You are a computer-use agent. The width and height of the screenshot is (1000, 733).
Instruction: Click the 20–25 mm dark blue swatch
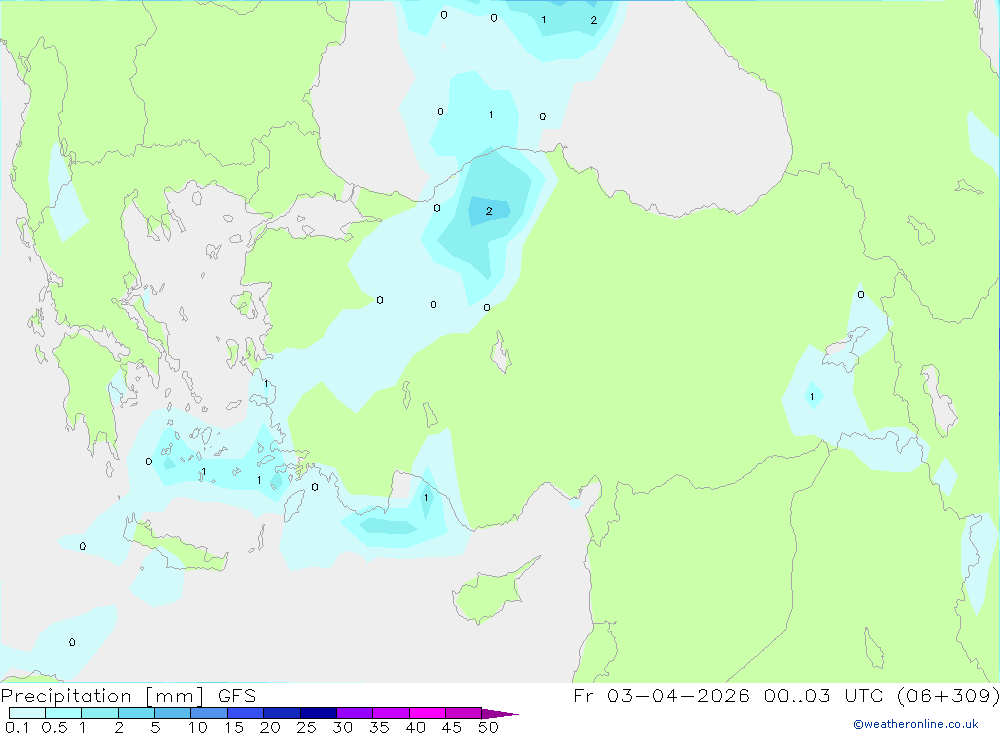pos(281,713)
